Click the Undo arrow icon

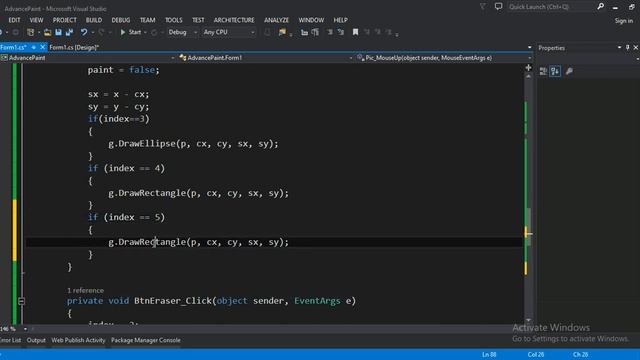84,32
